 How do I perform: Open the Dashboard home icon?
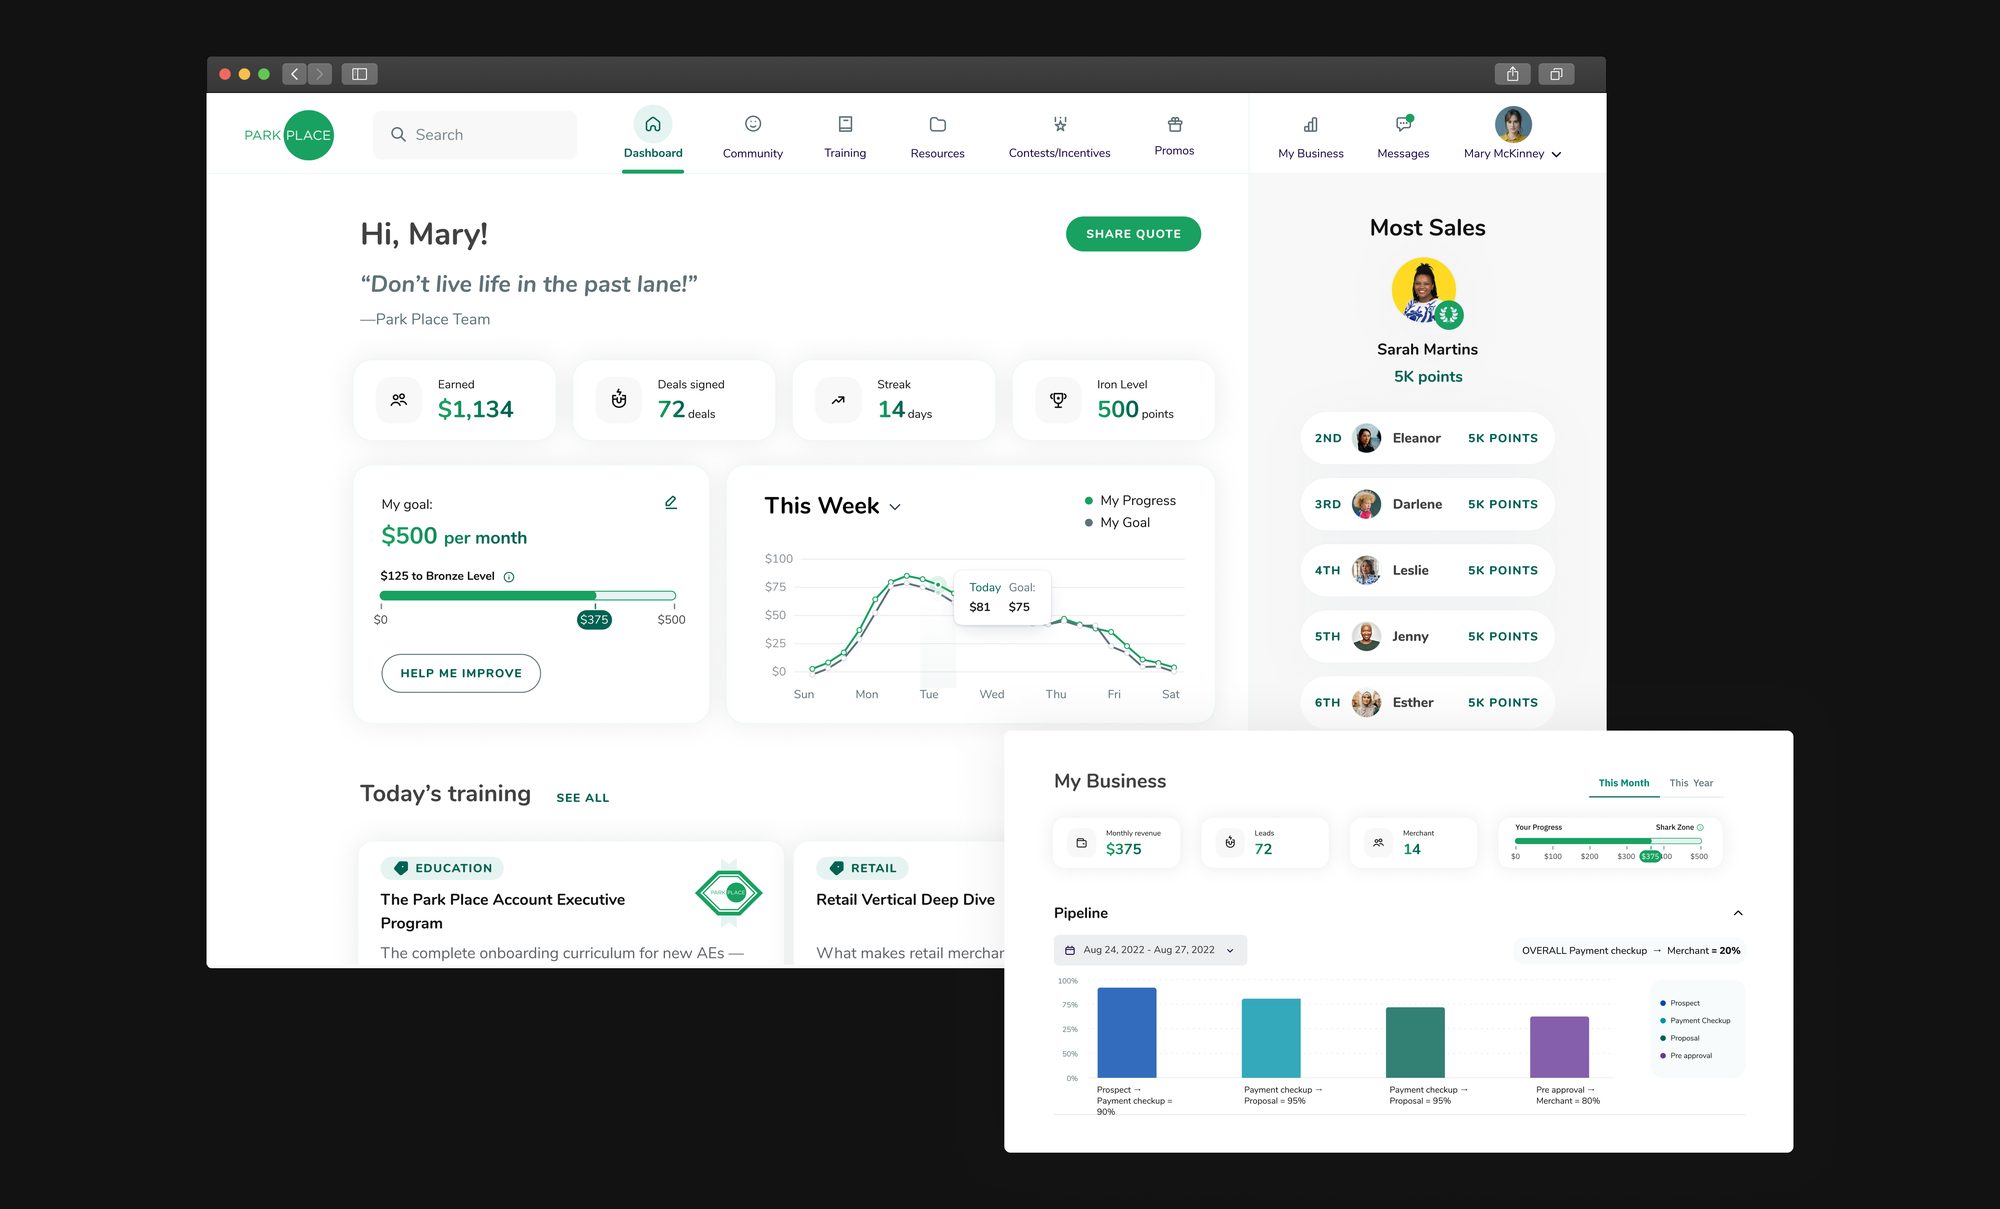pos(653,124)
